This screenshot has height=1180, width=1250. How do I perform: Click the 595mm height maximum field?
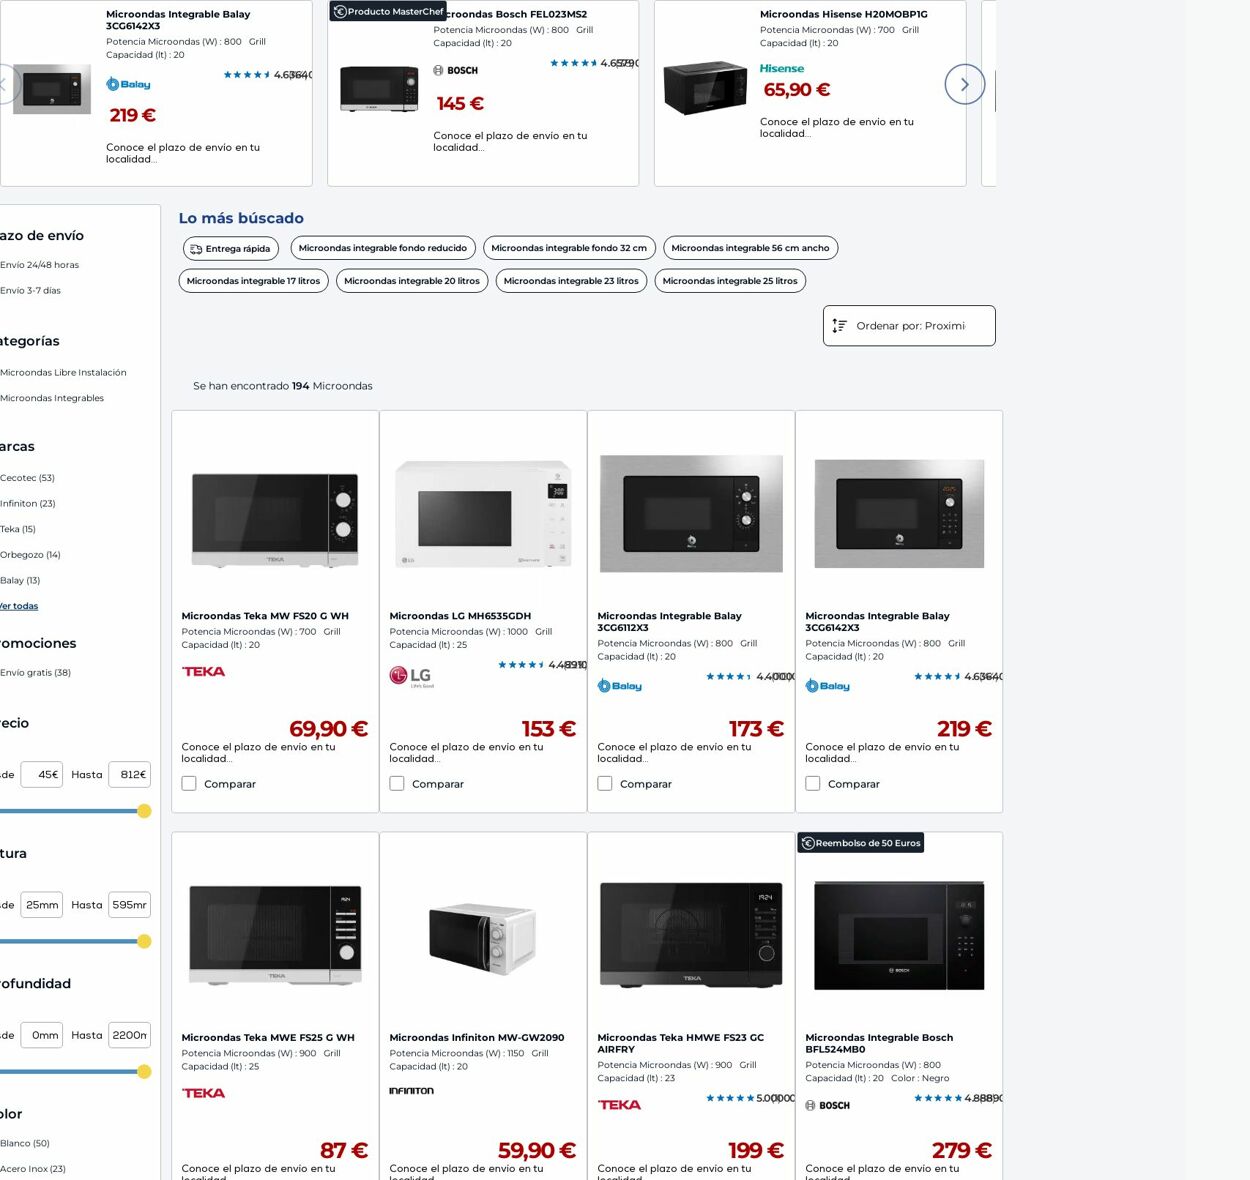pyautogui.click(x=129, y=905)
